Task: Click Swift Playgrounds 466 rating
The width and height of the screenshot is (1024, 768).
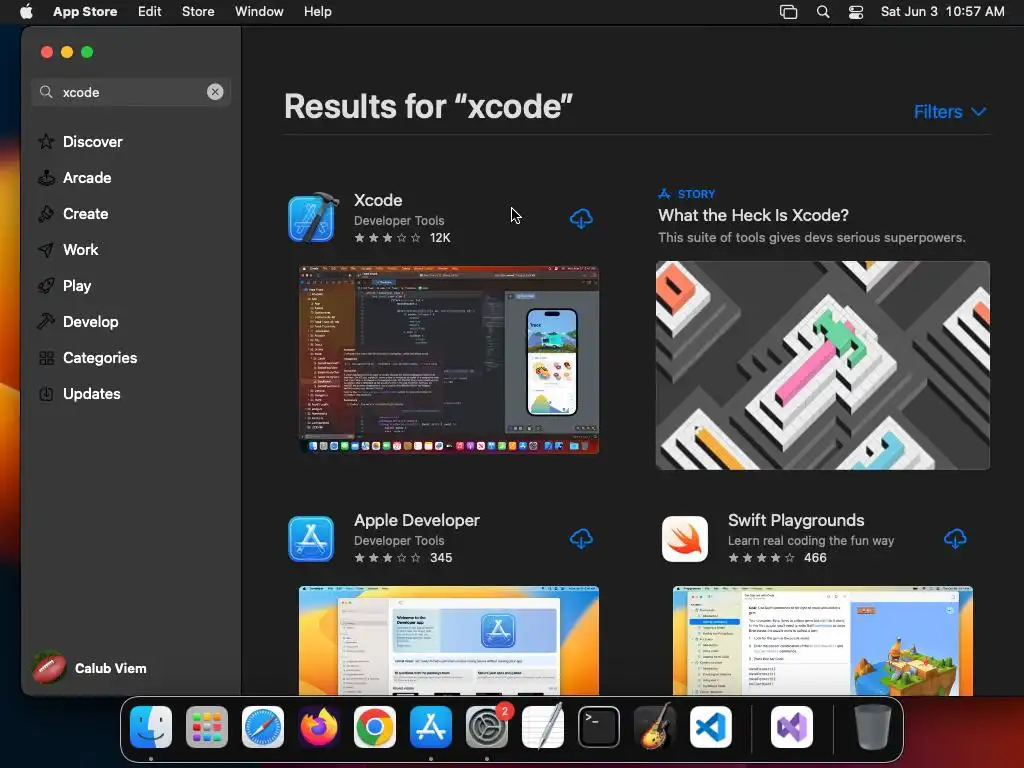Action: [777, 558]
